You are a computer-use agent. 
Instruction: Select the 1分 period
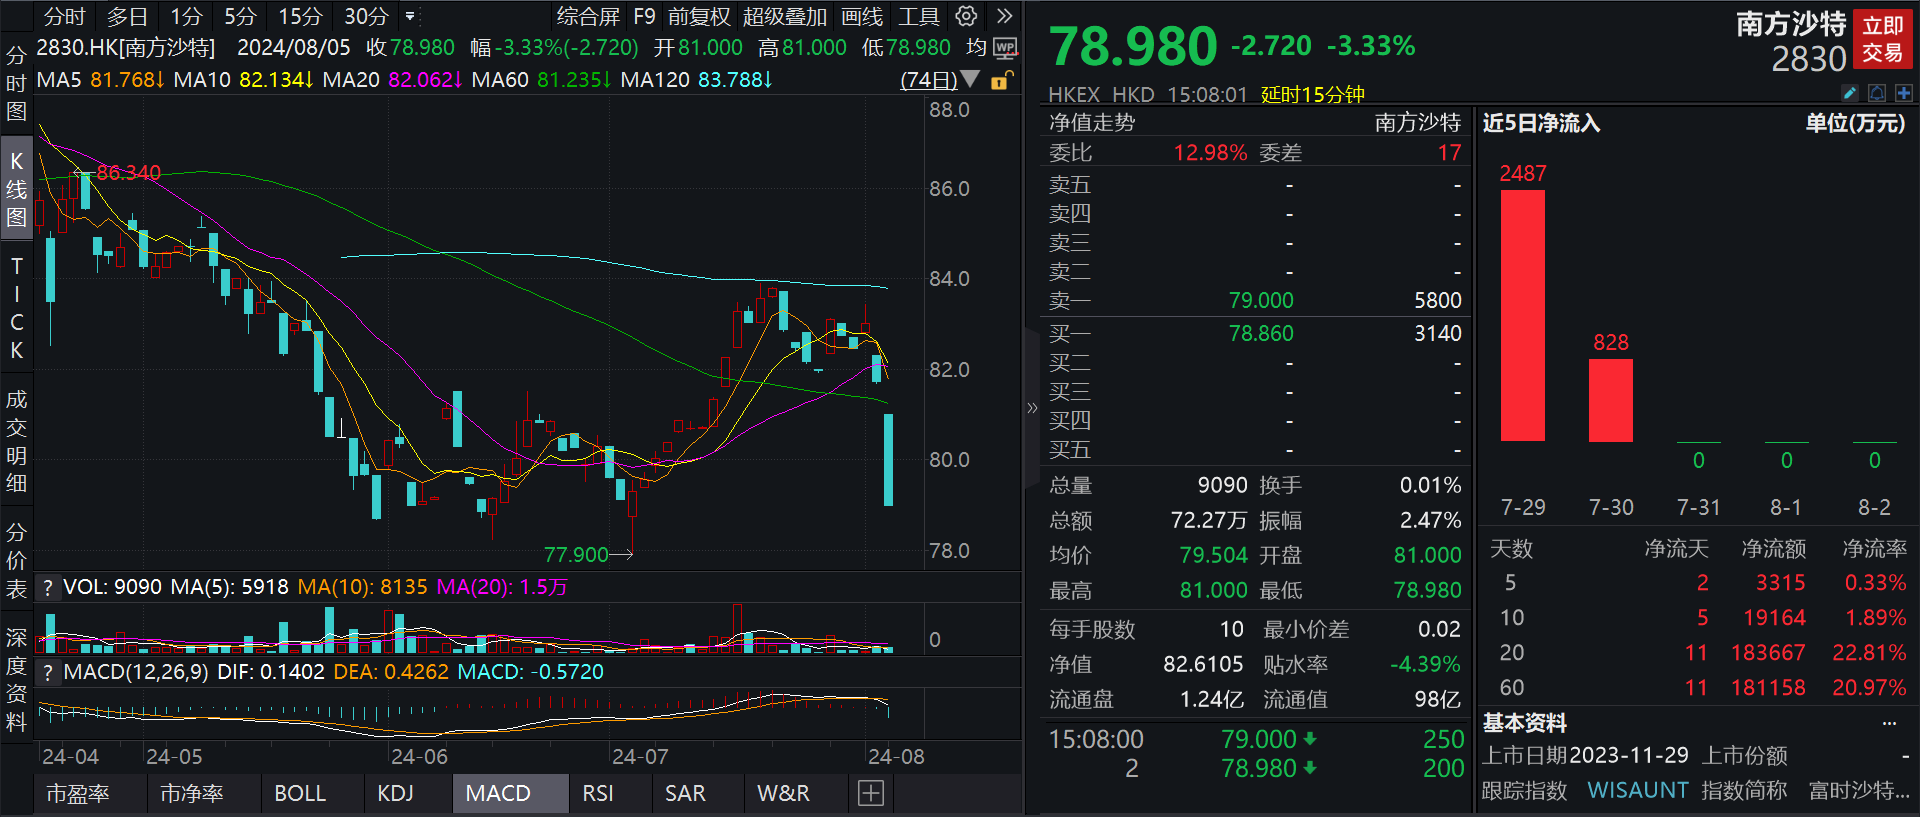[186, 16]
